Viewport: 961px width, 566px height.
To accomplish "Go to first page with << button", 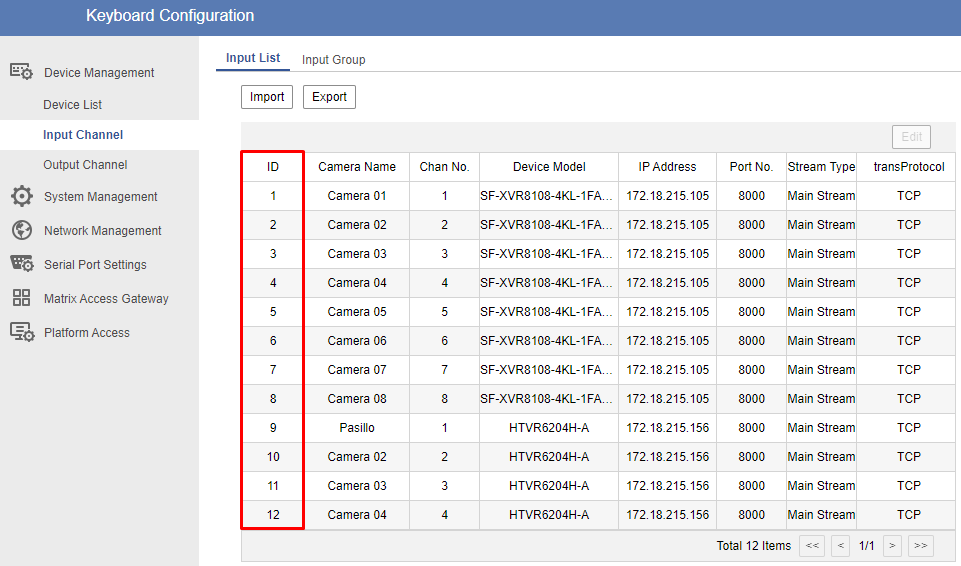I will pyautogui.click(x=812, y=545).
